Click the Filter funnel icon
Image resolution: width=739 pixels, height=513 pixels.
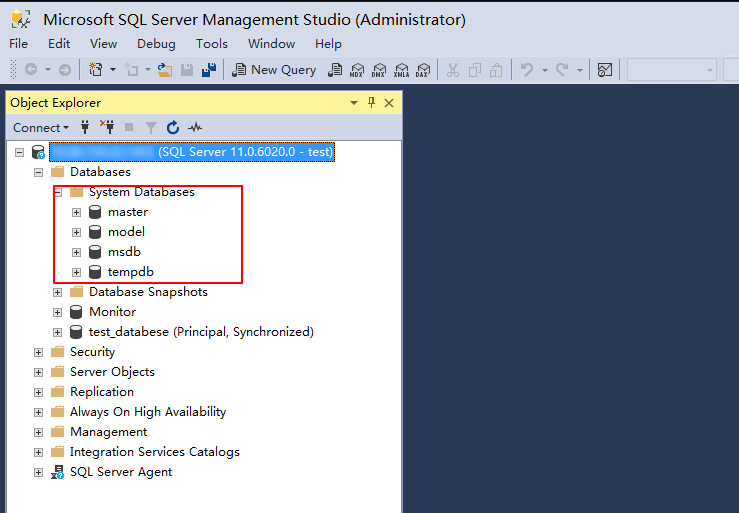[151, 127]
